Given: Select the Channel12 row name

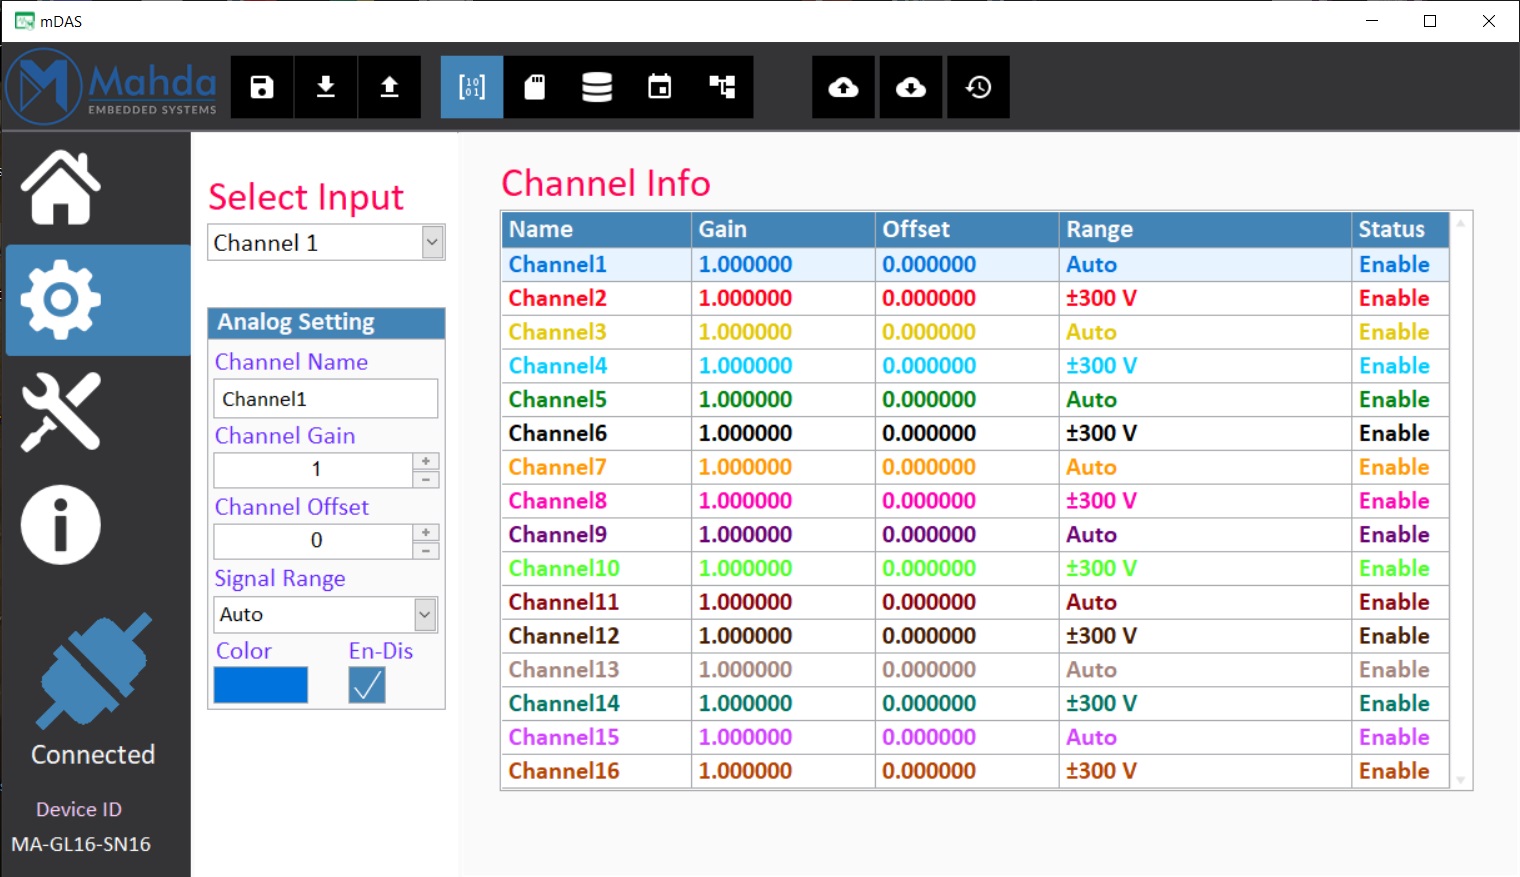Looking at the screenshot, I should [564, 636].
